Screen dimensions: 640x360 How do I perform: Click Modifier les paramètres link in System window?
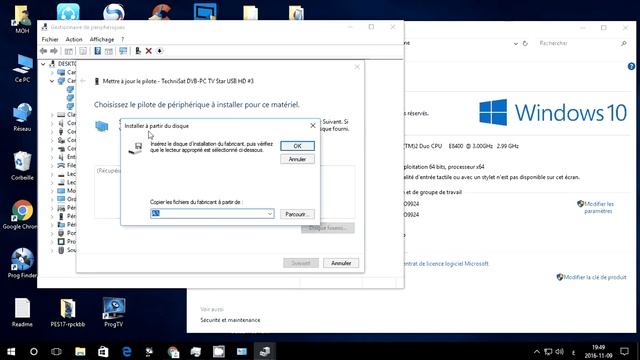click(598, 207)
